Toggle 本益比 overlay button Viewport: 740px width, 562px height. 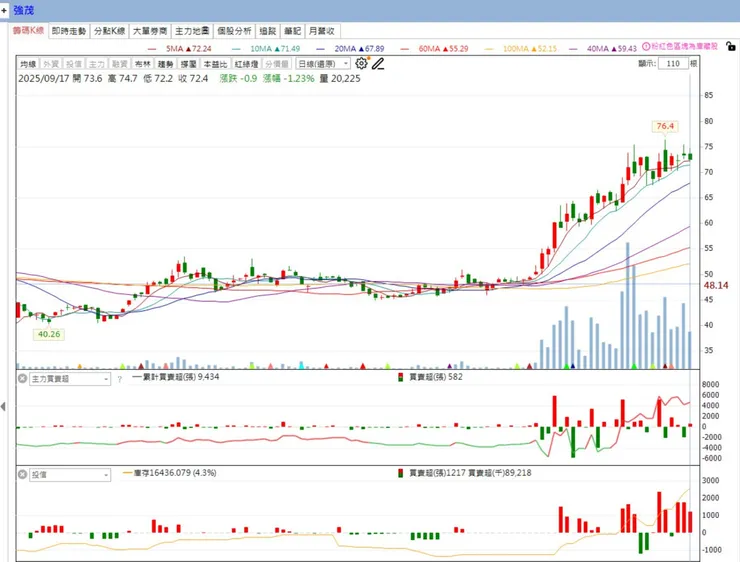tap(215, 64)
